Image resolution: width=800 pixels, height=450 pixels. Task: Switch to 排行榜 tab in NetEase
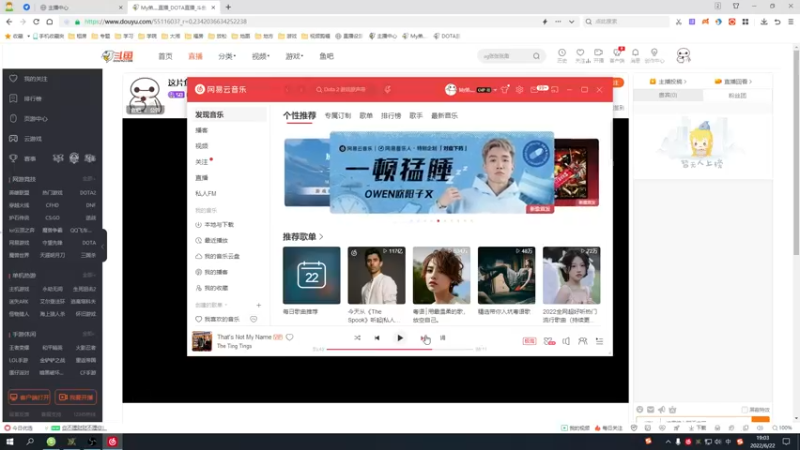click(391, 116)
